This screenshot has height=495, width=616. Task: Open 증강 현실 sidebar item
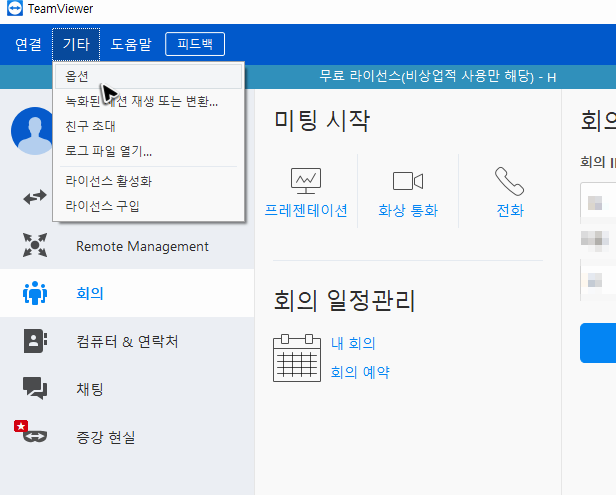point(106,437)
